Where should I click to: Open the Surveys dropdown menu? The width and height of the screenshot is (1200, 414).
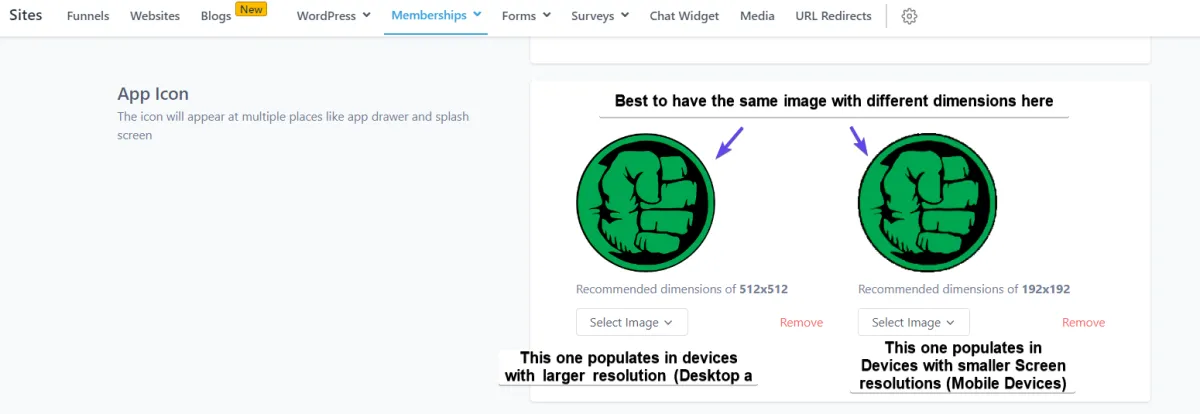click(x=600, y=16)
